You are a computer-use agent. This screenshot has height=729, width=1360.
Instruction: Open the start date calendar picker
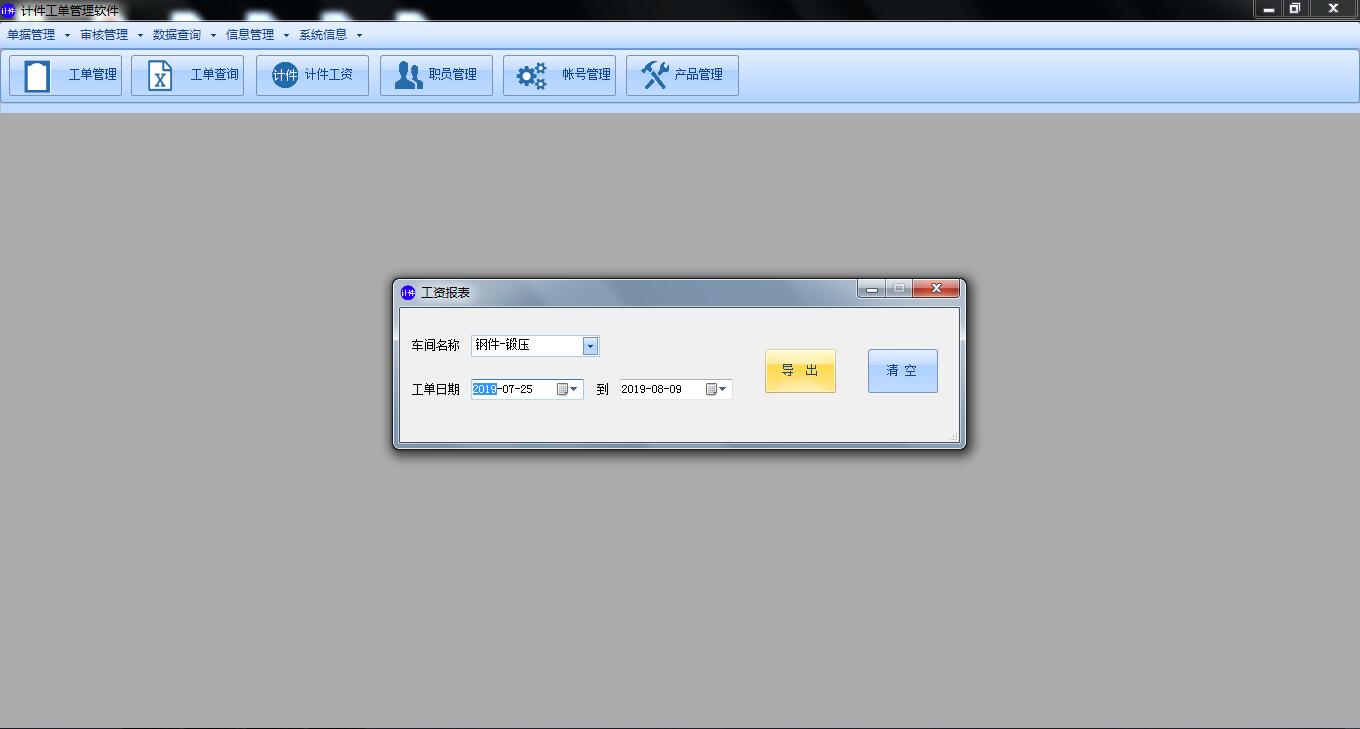click(567, 389)
